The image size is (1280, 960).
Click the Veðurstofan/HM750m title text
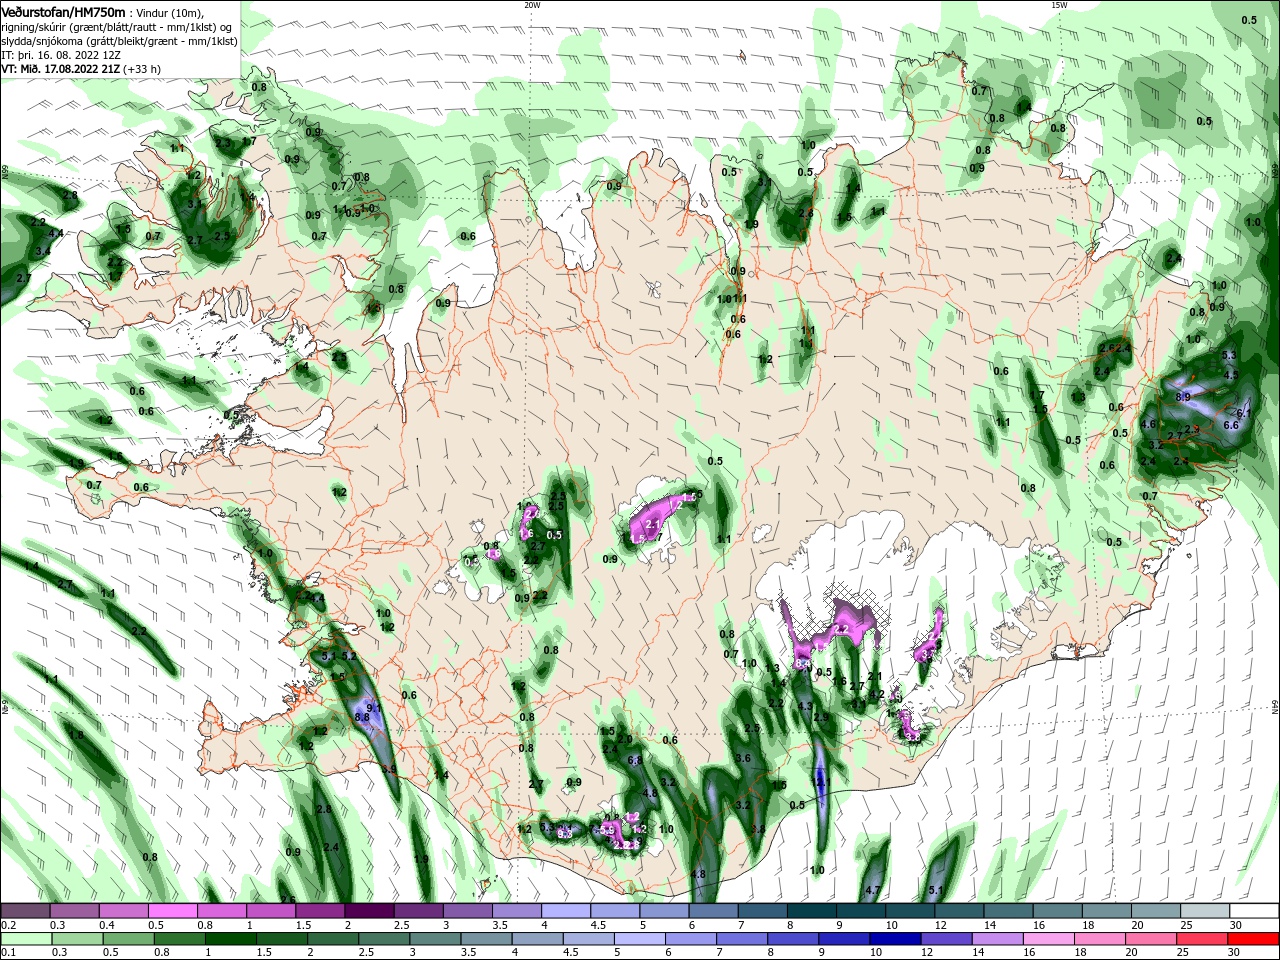coord(63,11)
